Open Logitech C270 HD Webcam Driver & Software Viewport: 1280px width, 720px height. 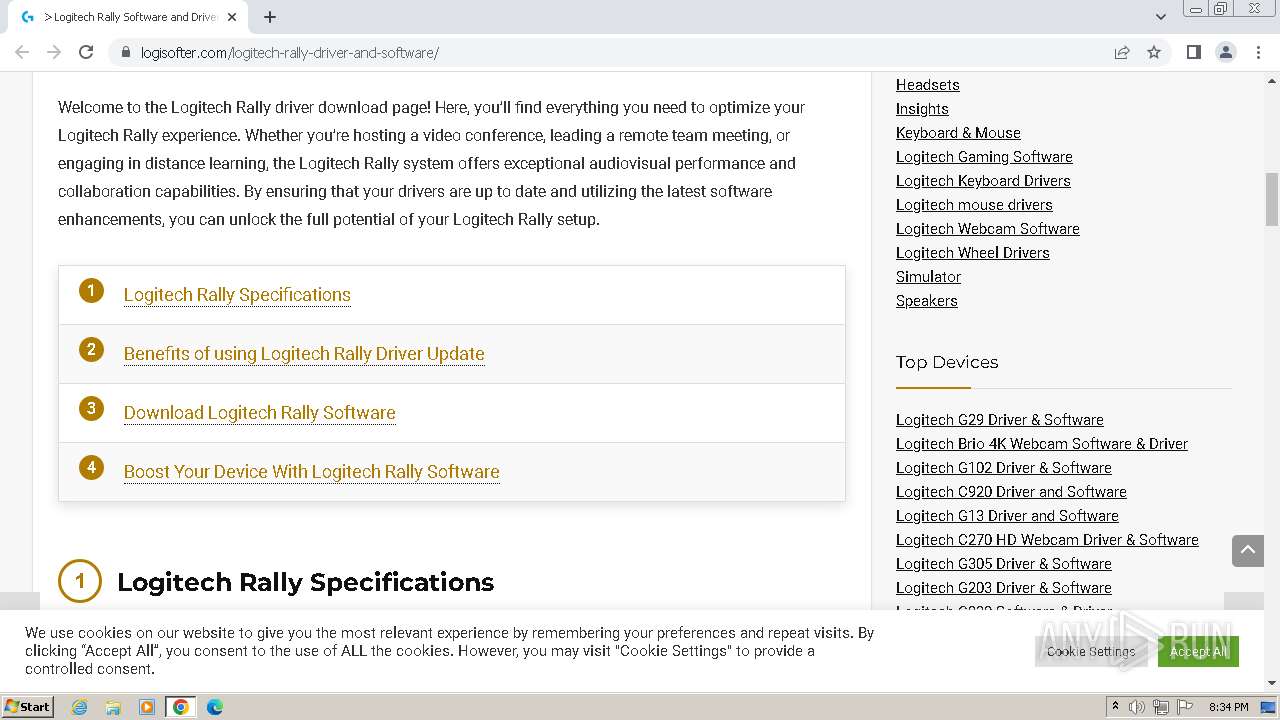coord(1047,540)
